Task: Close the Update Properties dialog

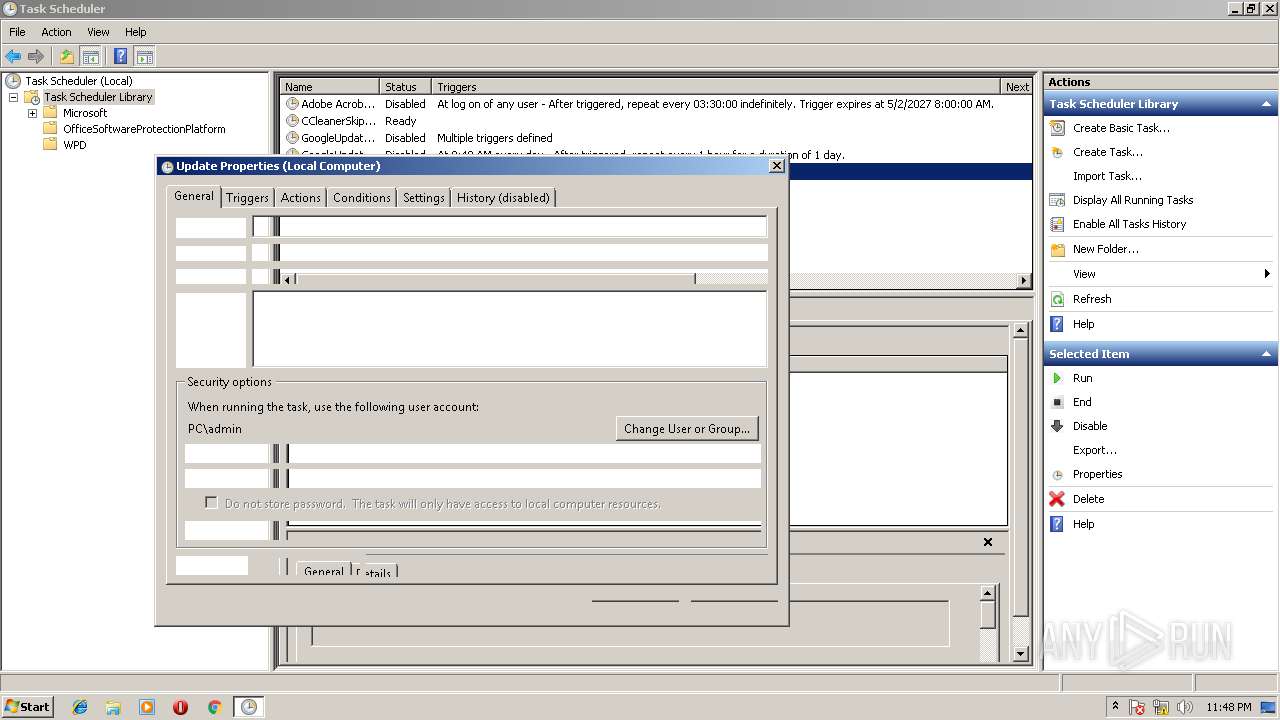Action: point(777,166)
